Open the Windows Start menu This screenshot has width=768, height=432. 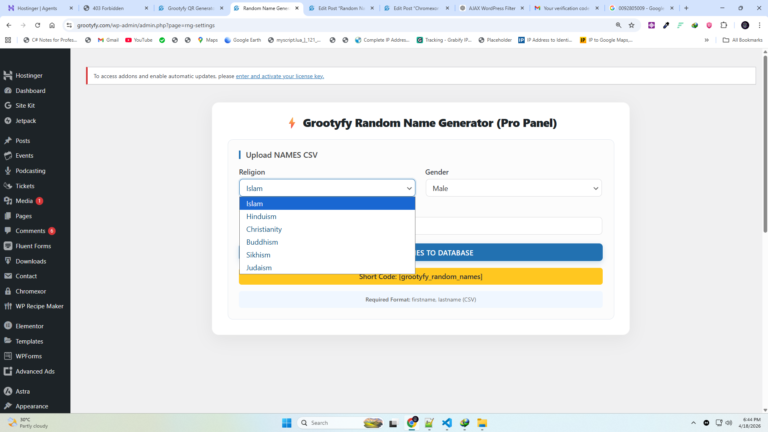287,423
